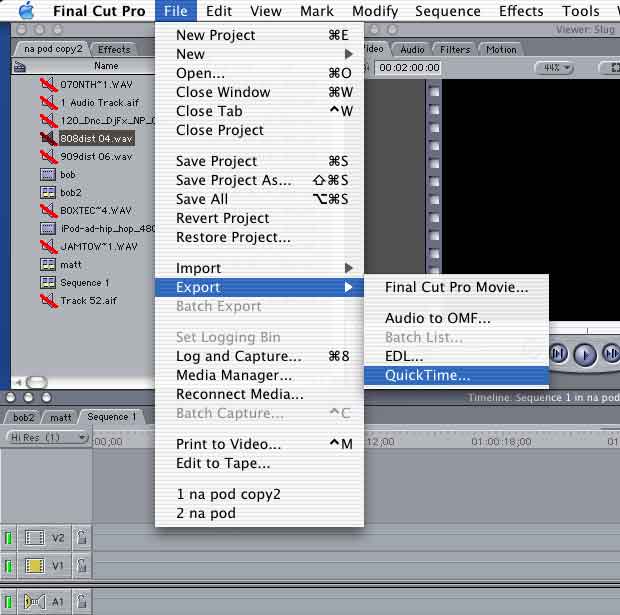
Task: Select Final Cut Pro Movie... export option
Action: tap(456, 287)
